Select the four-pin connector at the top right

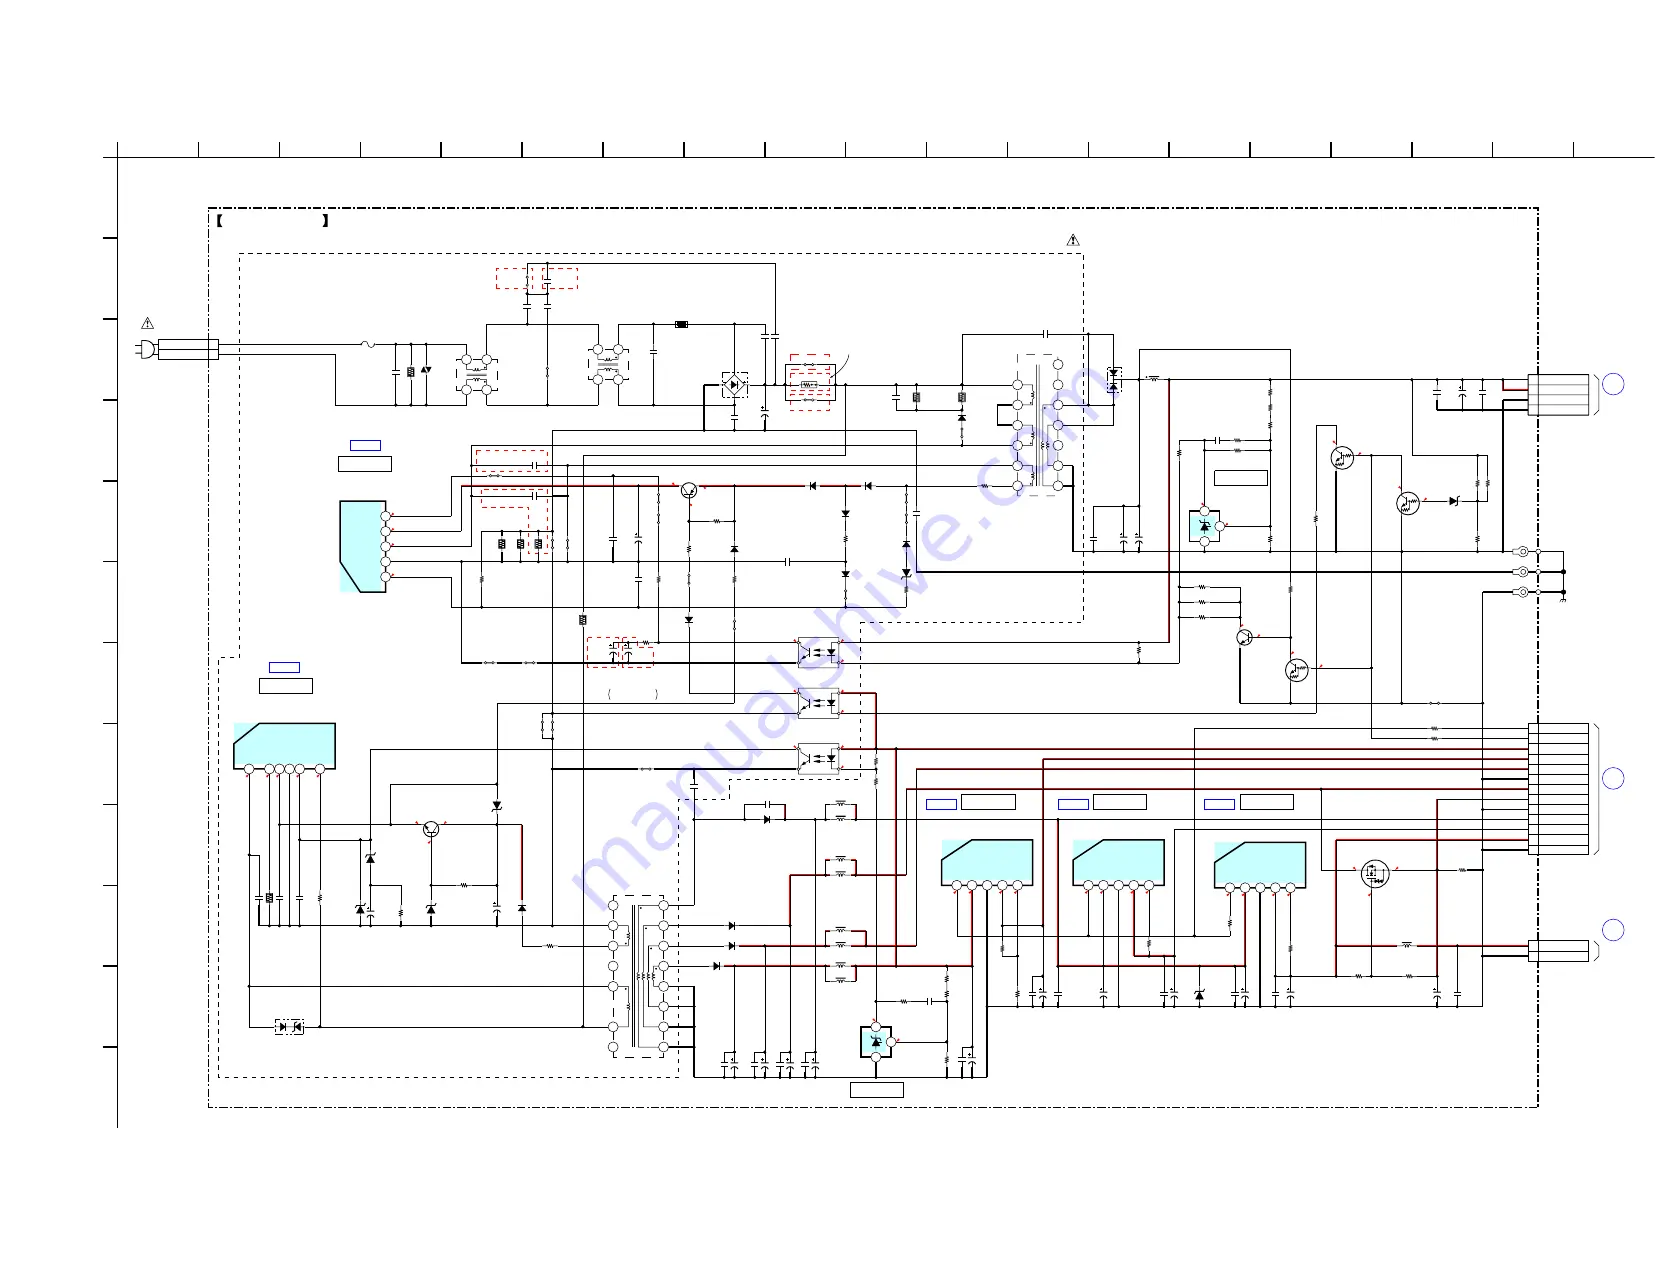pyautogui.click(x=1558, y=394)
